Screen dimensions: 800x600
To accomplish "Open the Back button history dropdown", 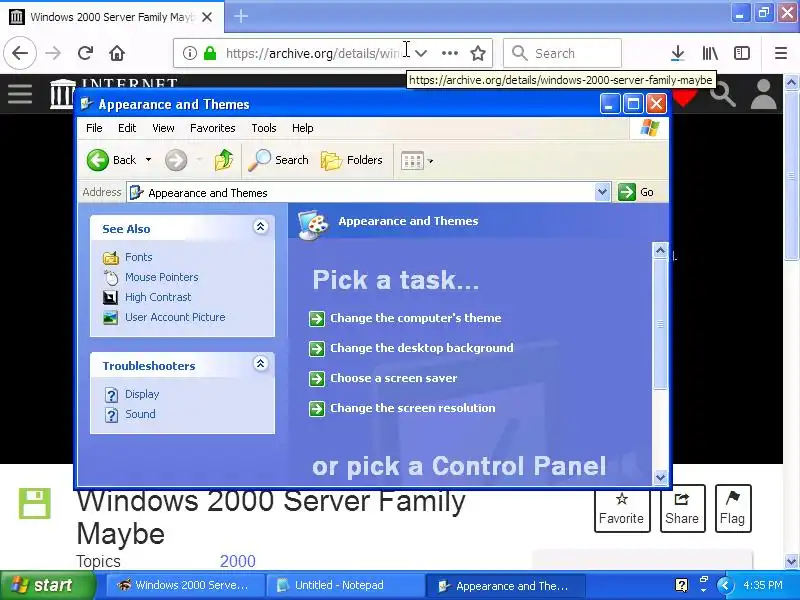I will click(x=148, y=160).
